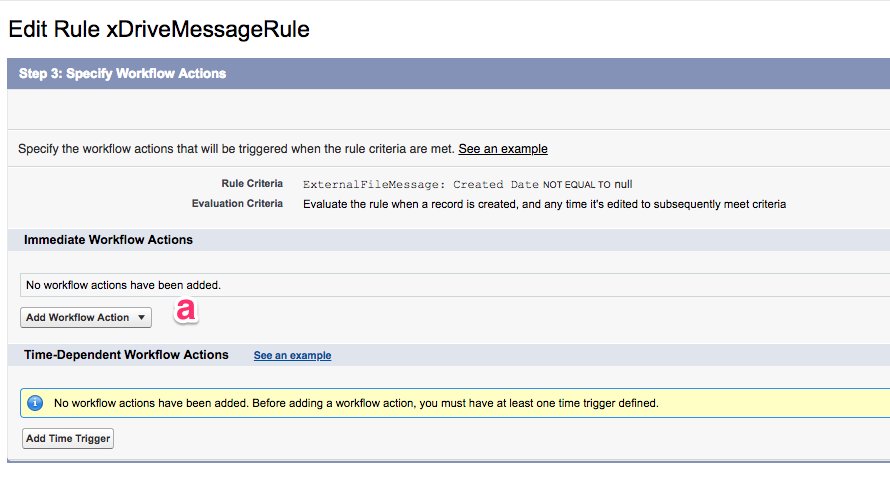Image resolution: width=890 pixels, height=500 pixels.
Task: Click the arrow on Add Workflow Action
Action: tap(142, 318)
